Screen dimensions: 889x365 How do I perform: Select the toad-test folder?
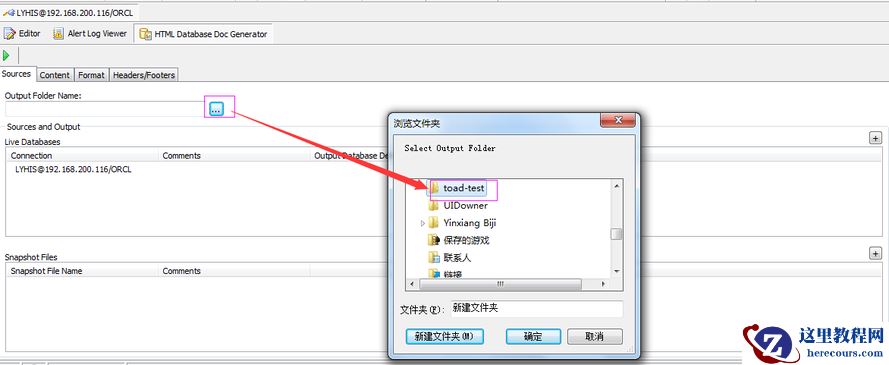click(x=464, y=188)
